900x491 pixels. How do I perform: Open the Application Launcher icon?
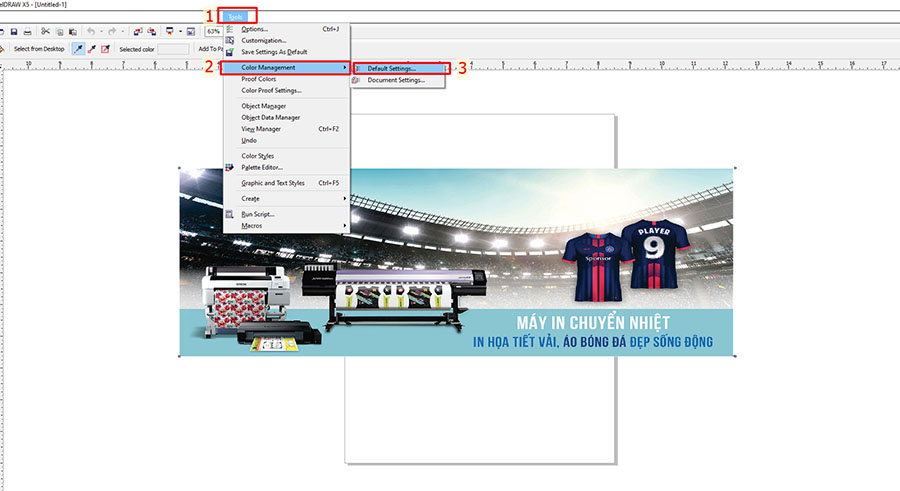(169, 32)
